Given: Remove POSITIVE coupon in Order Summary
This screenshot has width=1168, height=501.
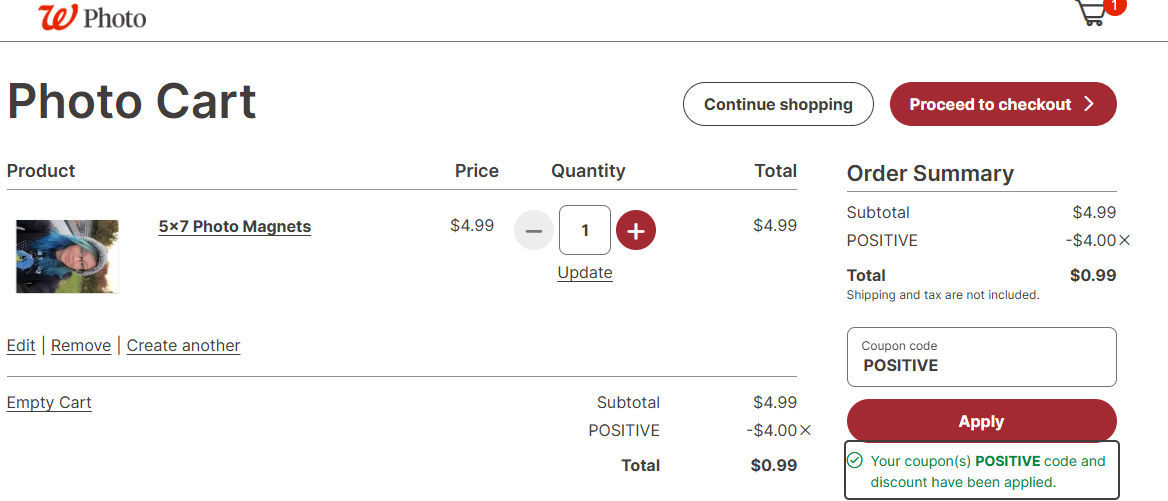Looking at the screenshot, I should click(1125, 240).
